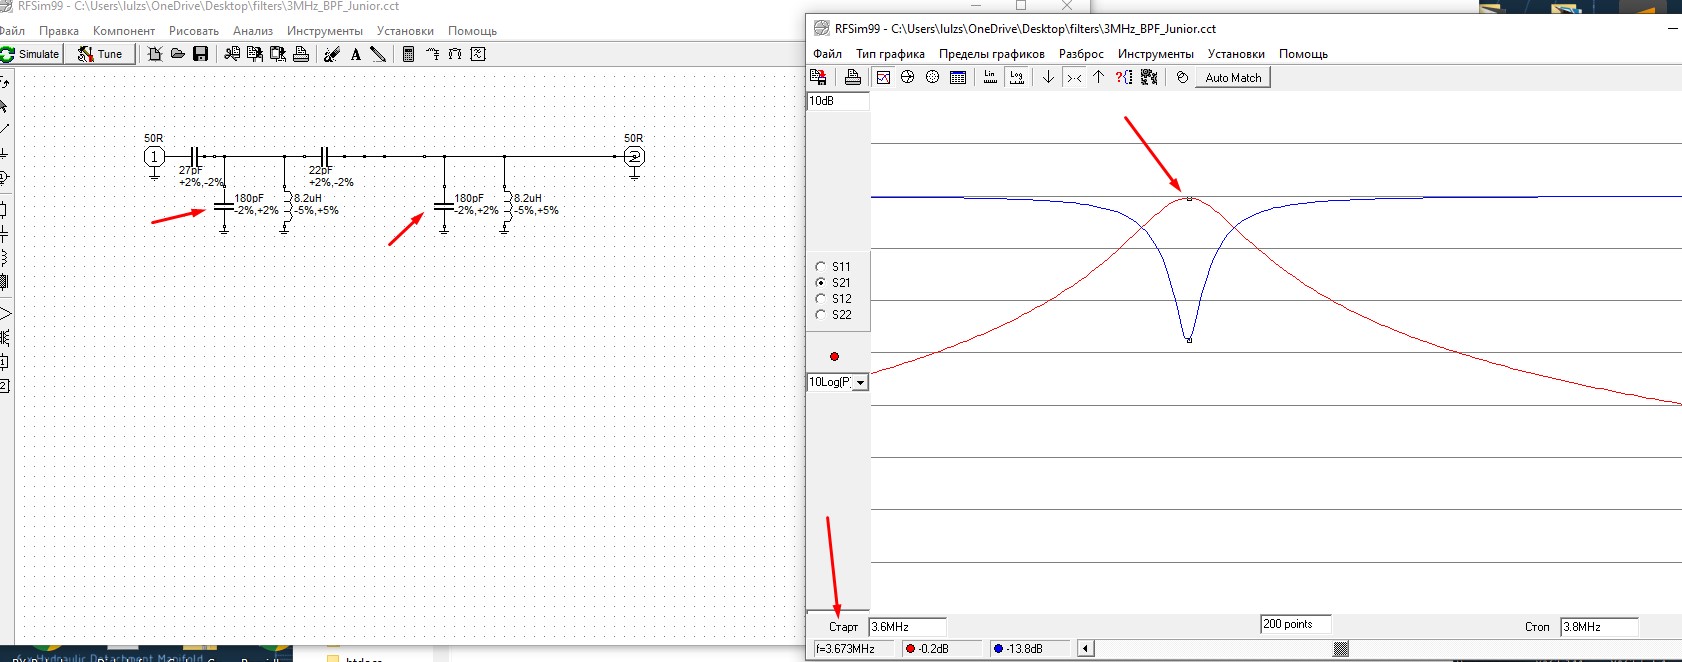Viewport: 1682px width, 662px height.
Task: Click the 200 points field
Action: [1295, 624]
